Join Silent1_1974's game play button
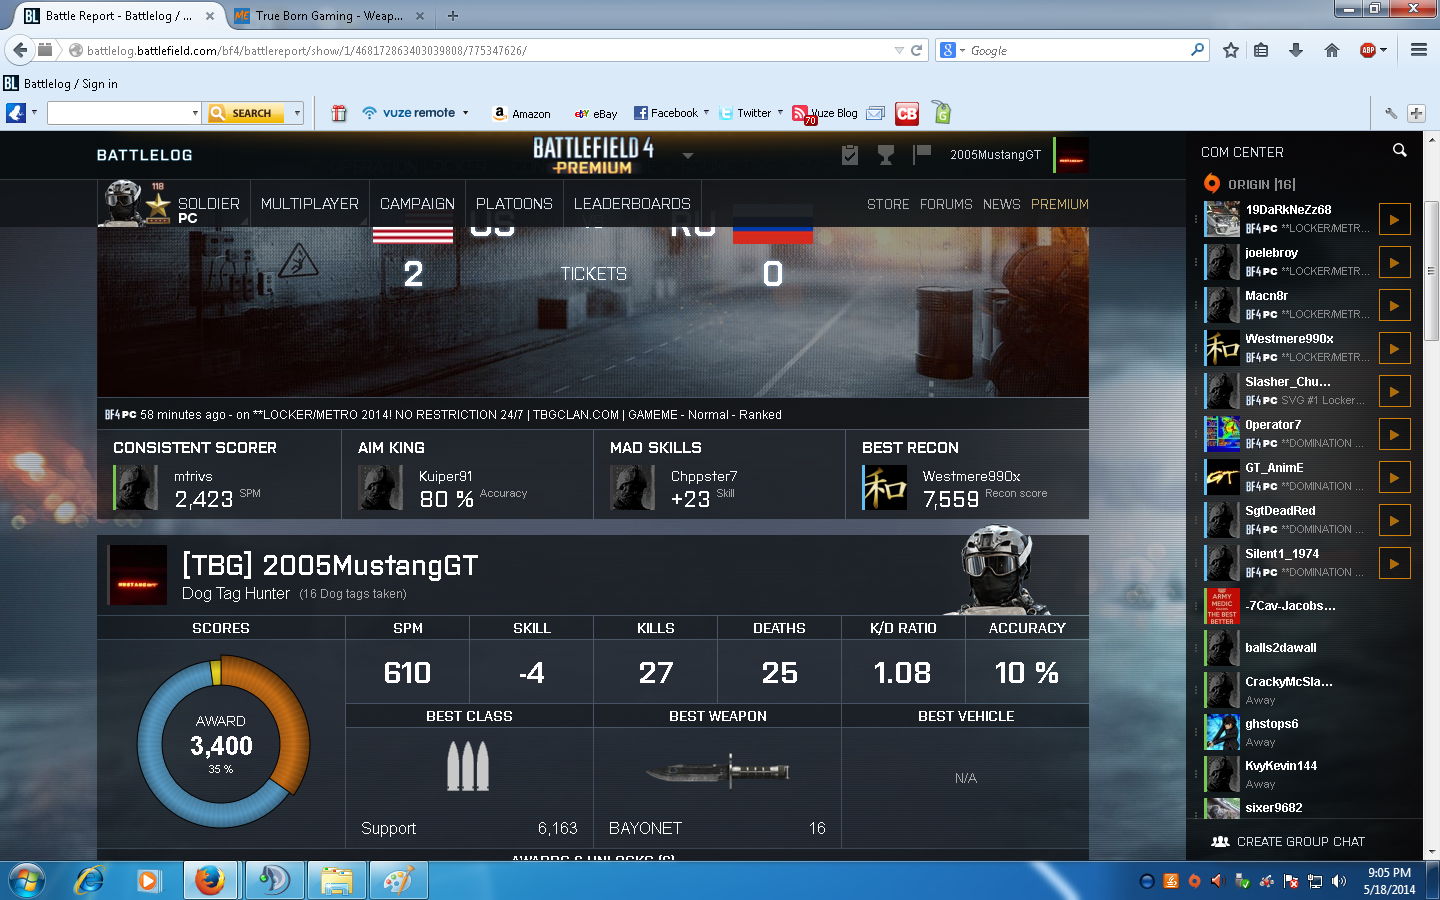This screenshot has height=900, width=1440. tap(1395, 563)
